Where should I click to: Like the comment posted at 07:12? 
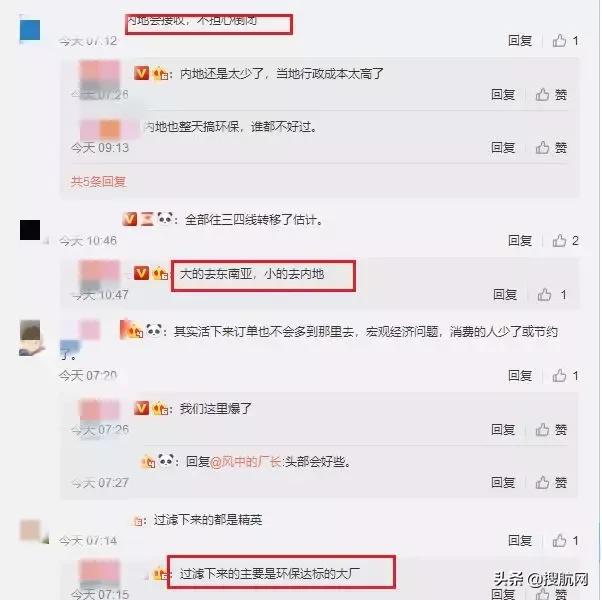[565, 40]
